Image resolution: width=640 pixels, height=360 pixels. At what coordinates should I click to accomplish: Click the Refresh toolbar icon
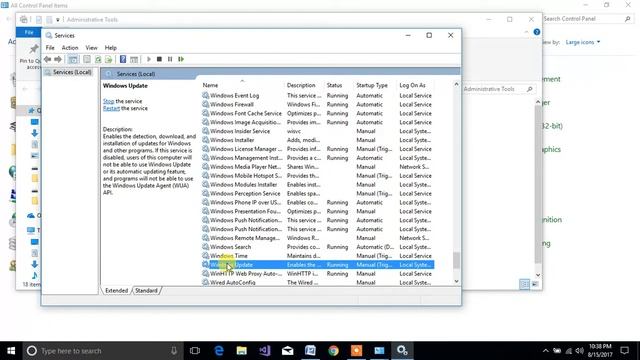pyautogui.click(x=98, y=59)
